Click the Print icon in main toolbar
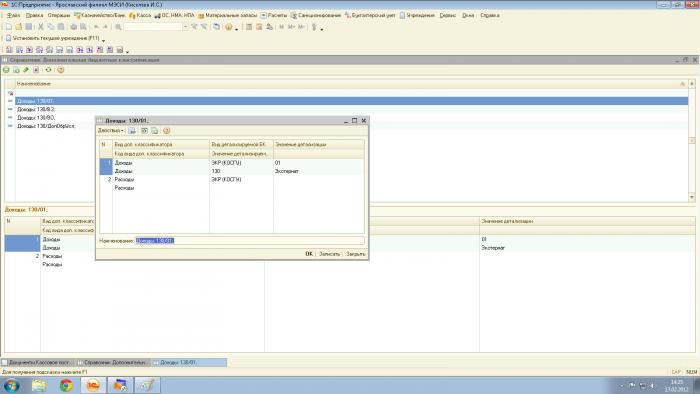Viewport: 700px width, 394px height. (x=73, y=27)
